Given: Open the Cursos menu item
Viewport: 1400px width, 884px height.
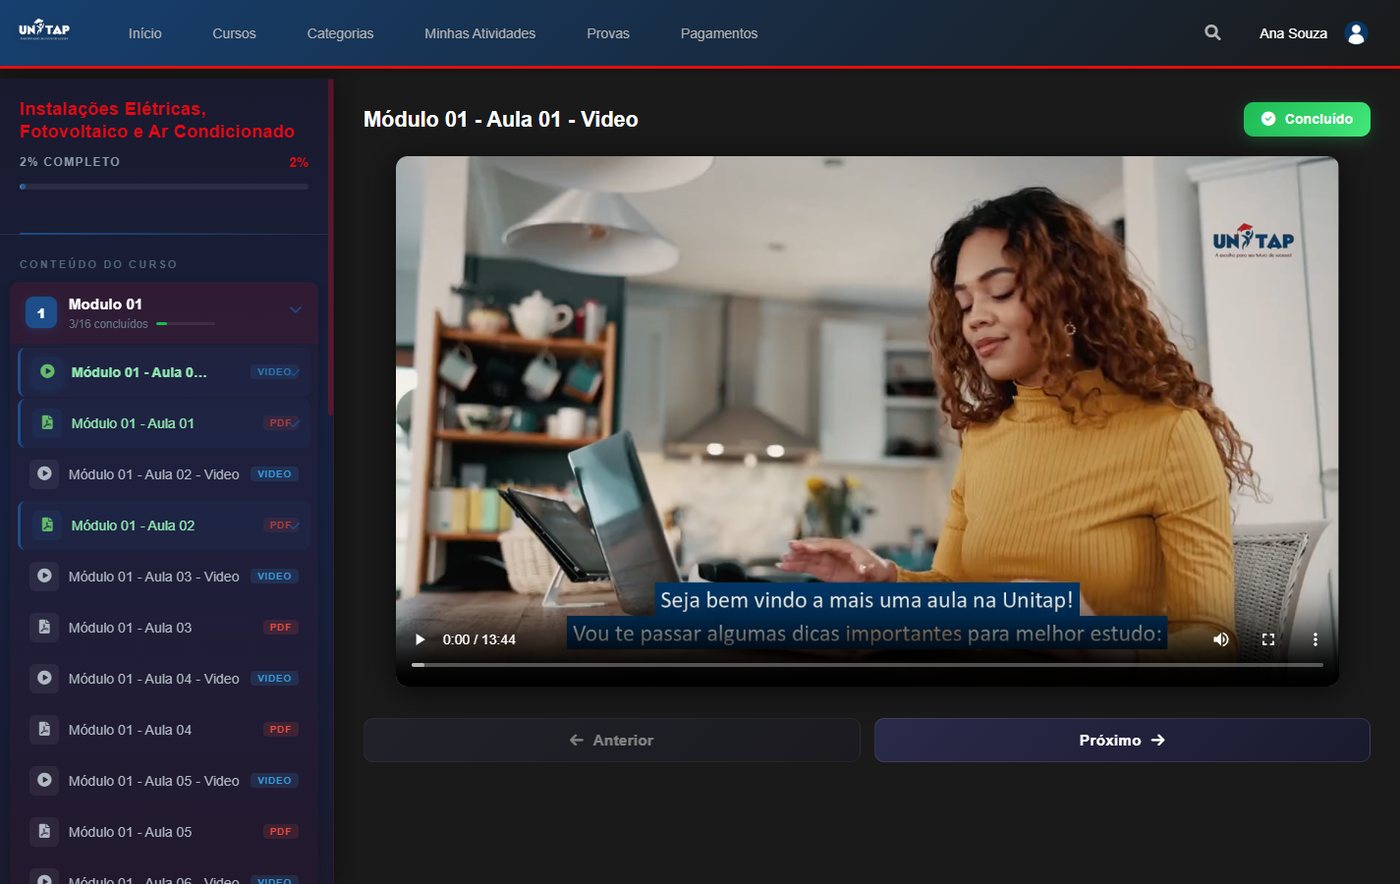Looking at the screenshot, I should [234, 33].
